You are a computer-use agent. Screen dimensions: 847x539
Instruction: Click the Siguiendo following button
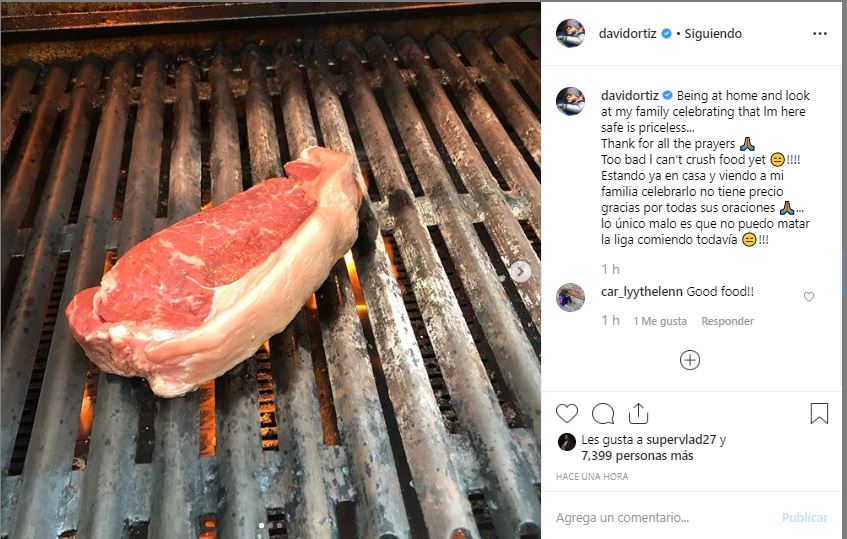point(713,33)
